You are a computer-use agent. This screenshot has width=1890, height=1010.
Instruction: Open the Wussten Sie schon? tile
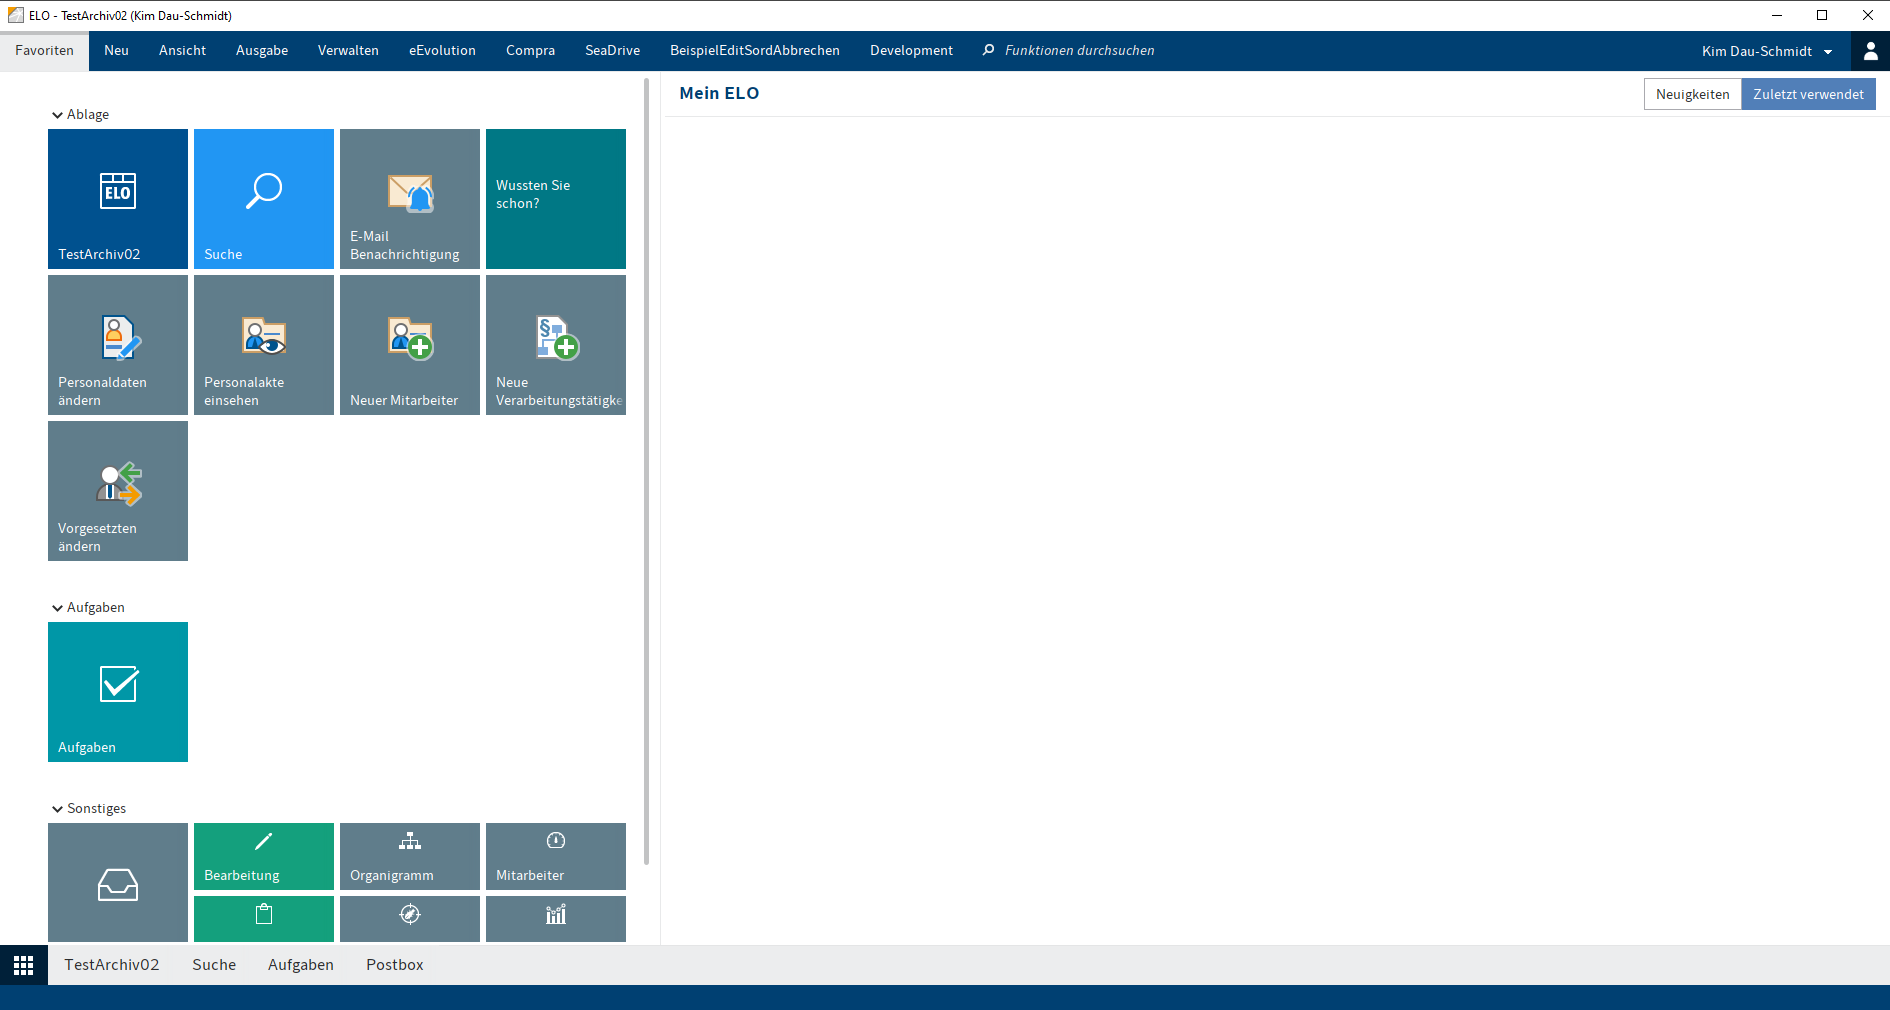tap(556, 199)
